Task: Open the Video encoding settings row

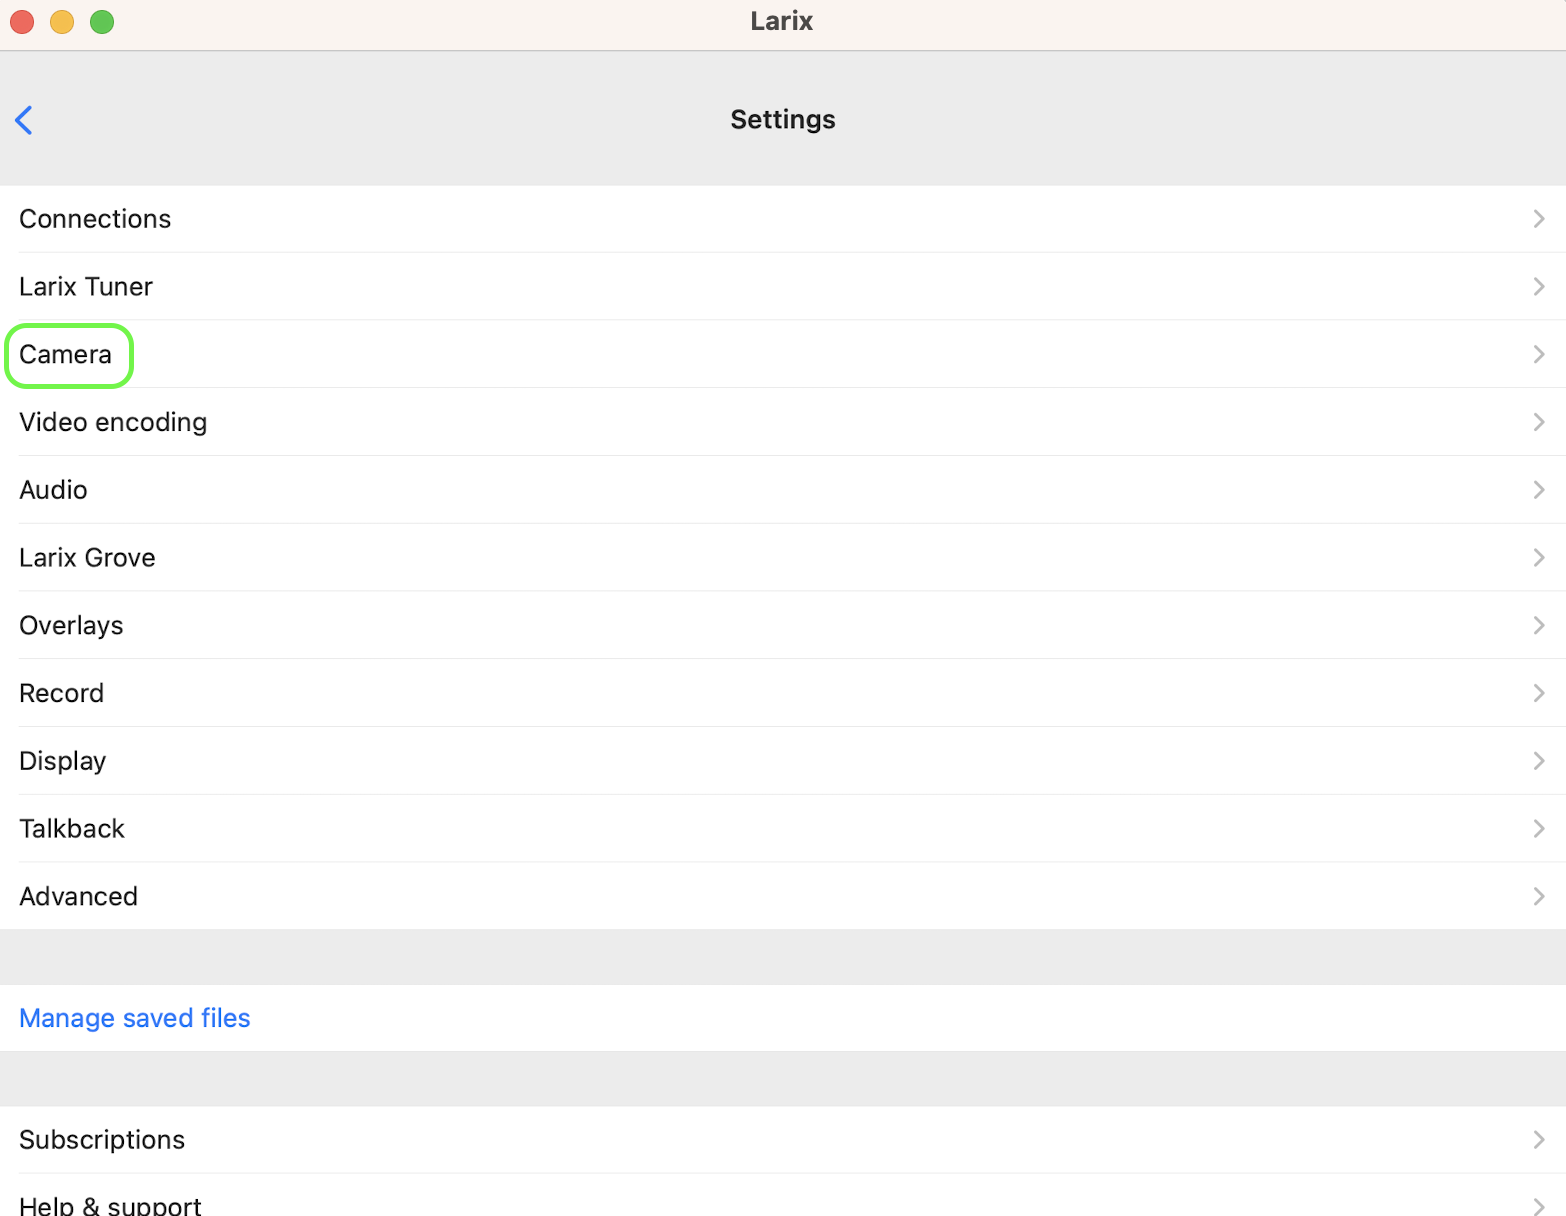Action: pyautogui.click(x=783, y=422)
